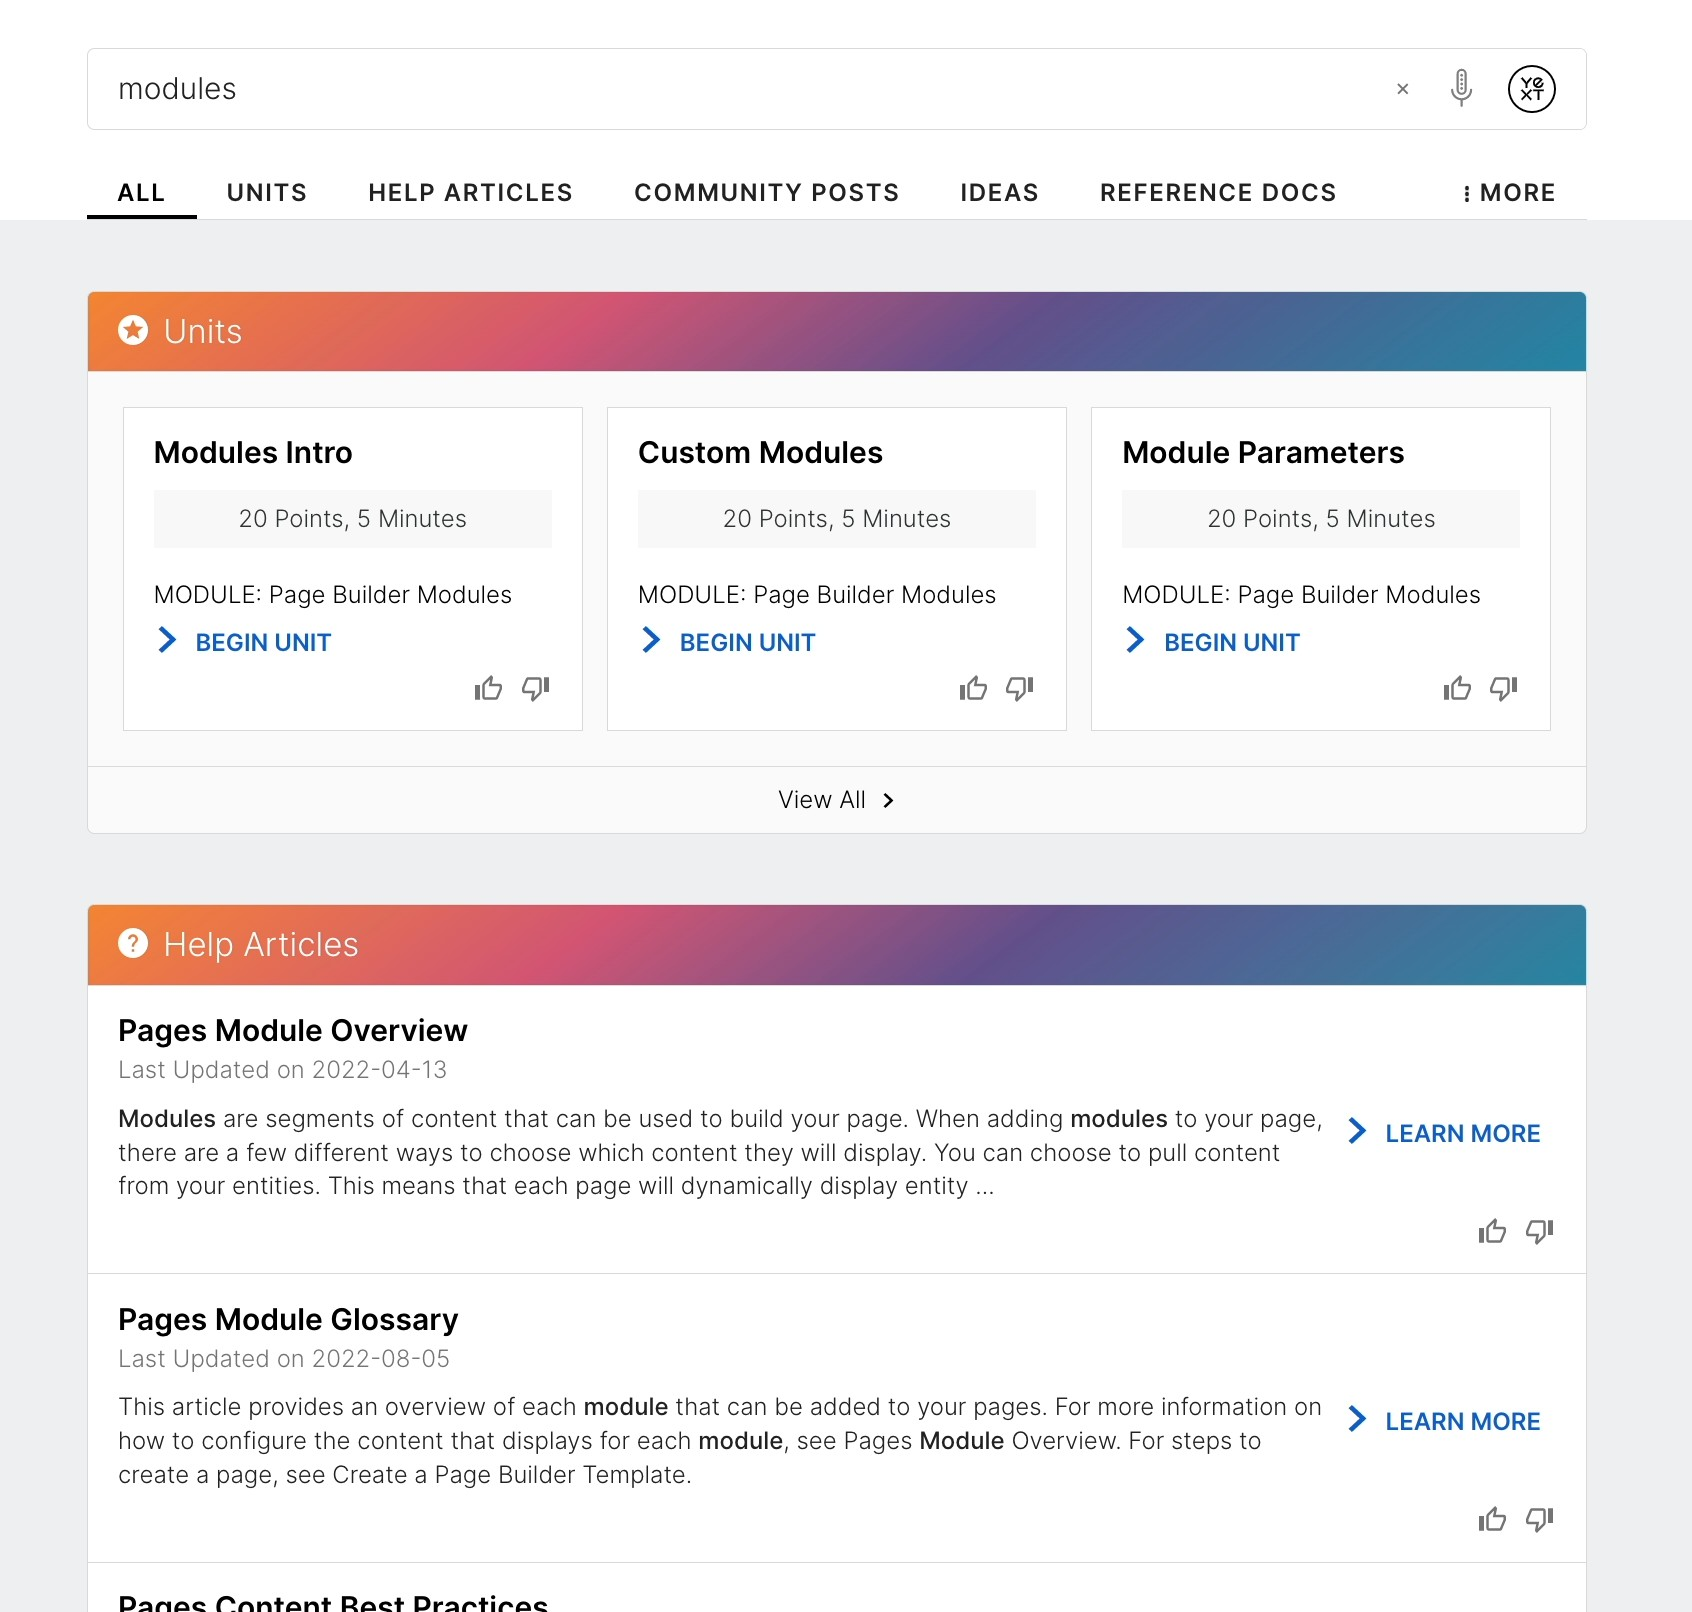Thumbs up Pages Module Overview article

[1492, 1231]
